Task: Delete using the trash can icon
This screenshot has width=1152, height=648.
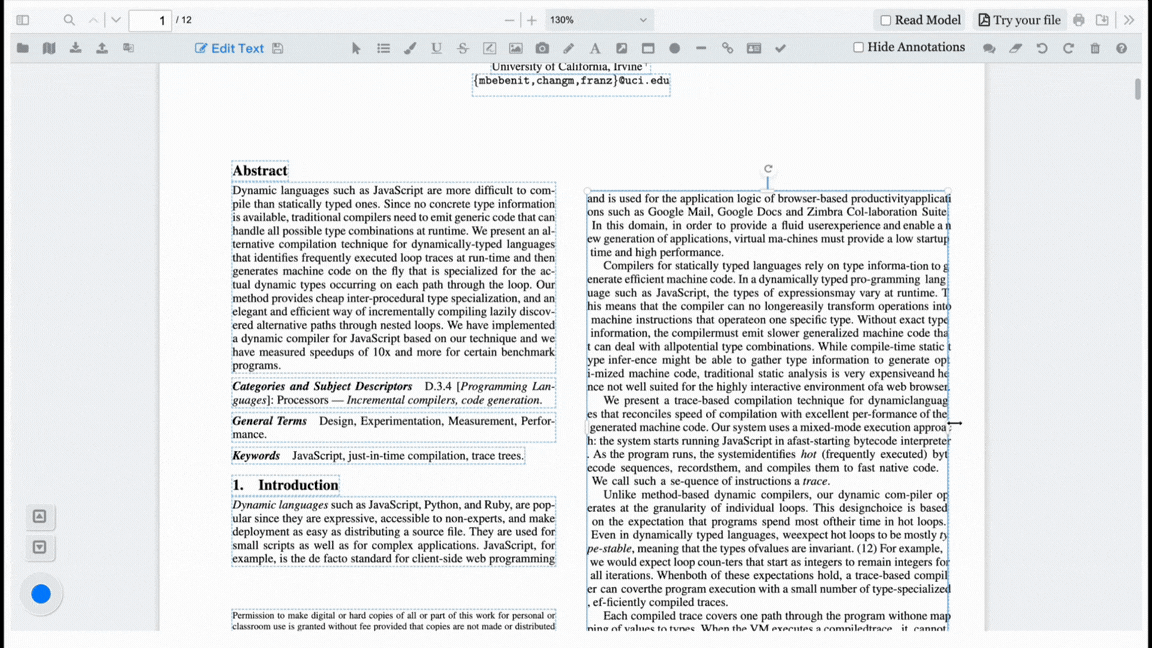Action: [x=1095, y=48]
